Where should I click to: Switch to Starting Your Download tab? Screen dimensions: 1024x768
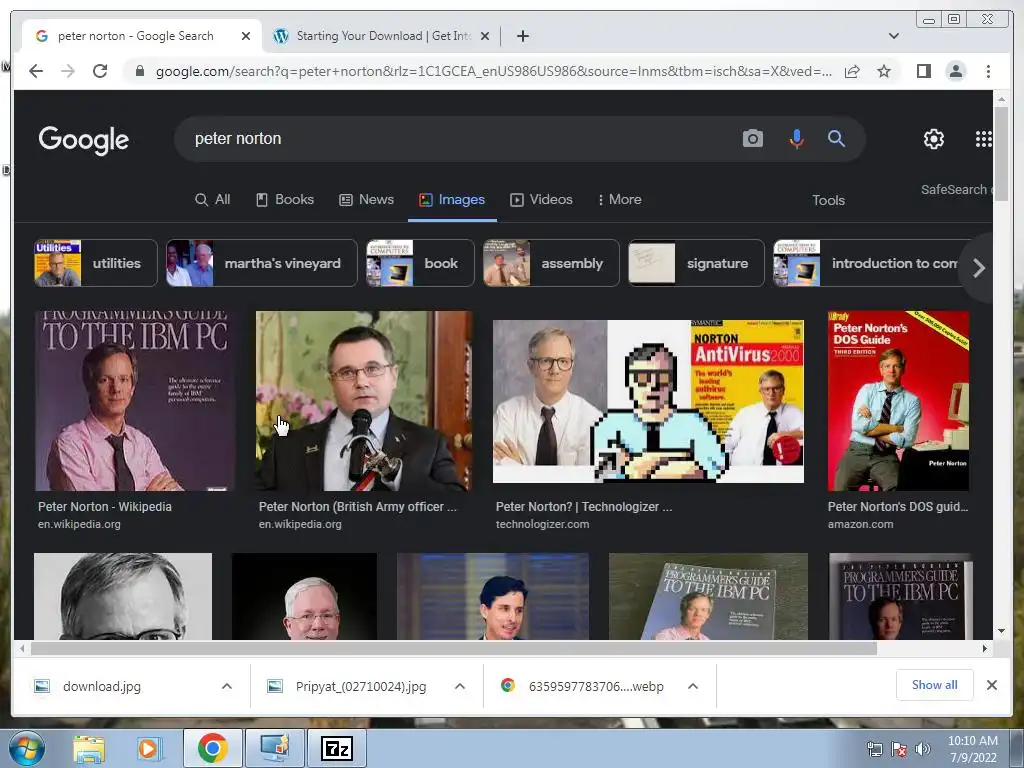coord(382,36)
